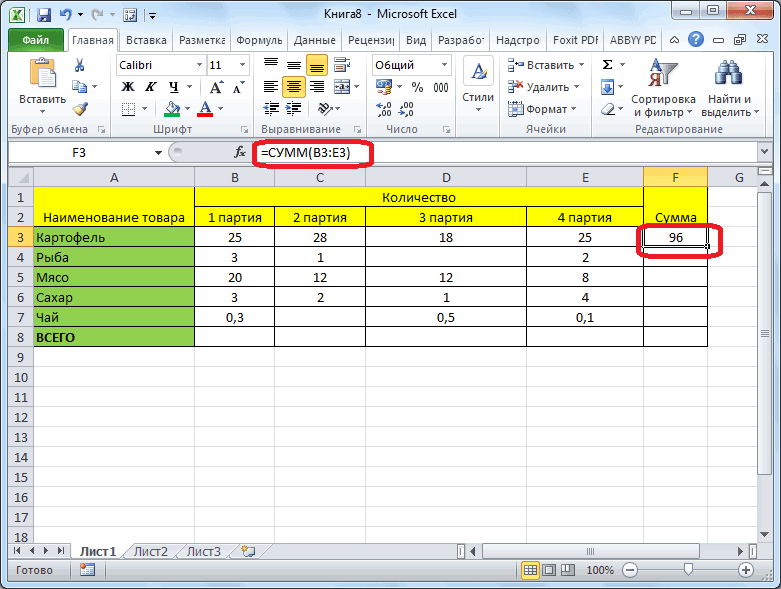Select the cell containing Картофель
This screenshot has height=589, width=781.
click(114, 237)
